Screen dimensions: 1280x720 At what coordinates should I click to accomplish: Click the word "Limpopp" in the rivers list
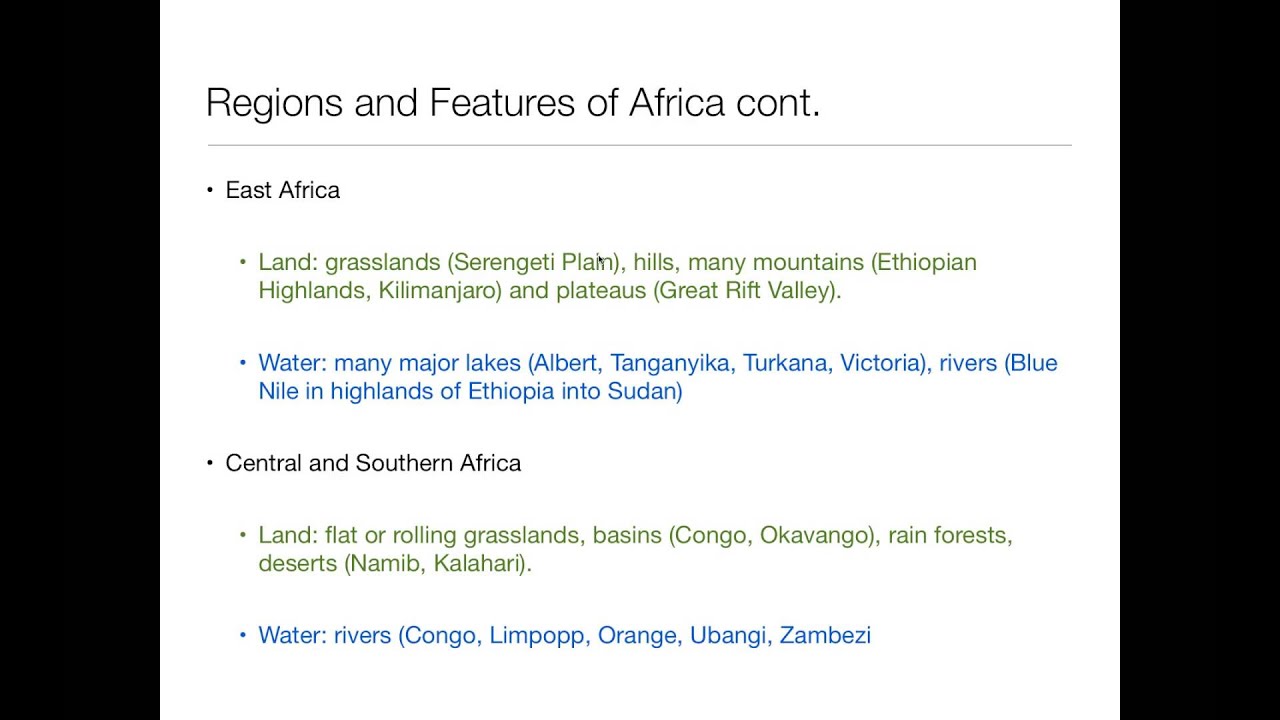tap(530, 636)
